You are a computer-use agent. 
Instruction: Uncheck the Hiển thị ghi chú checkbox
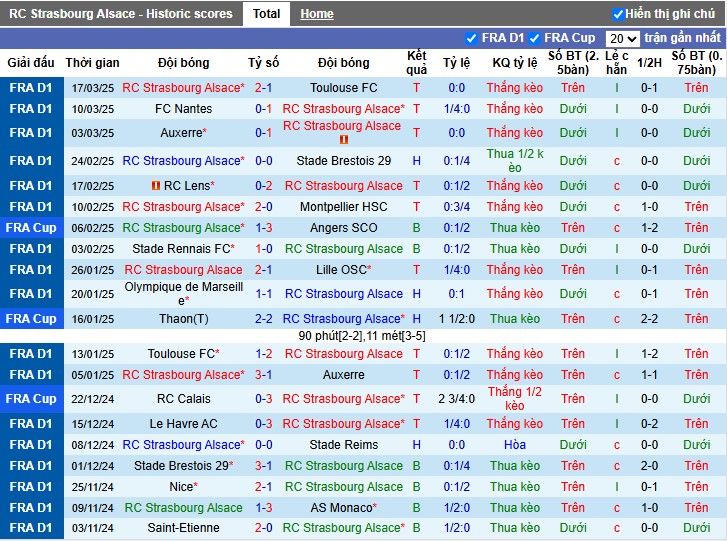pos(617,14)
